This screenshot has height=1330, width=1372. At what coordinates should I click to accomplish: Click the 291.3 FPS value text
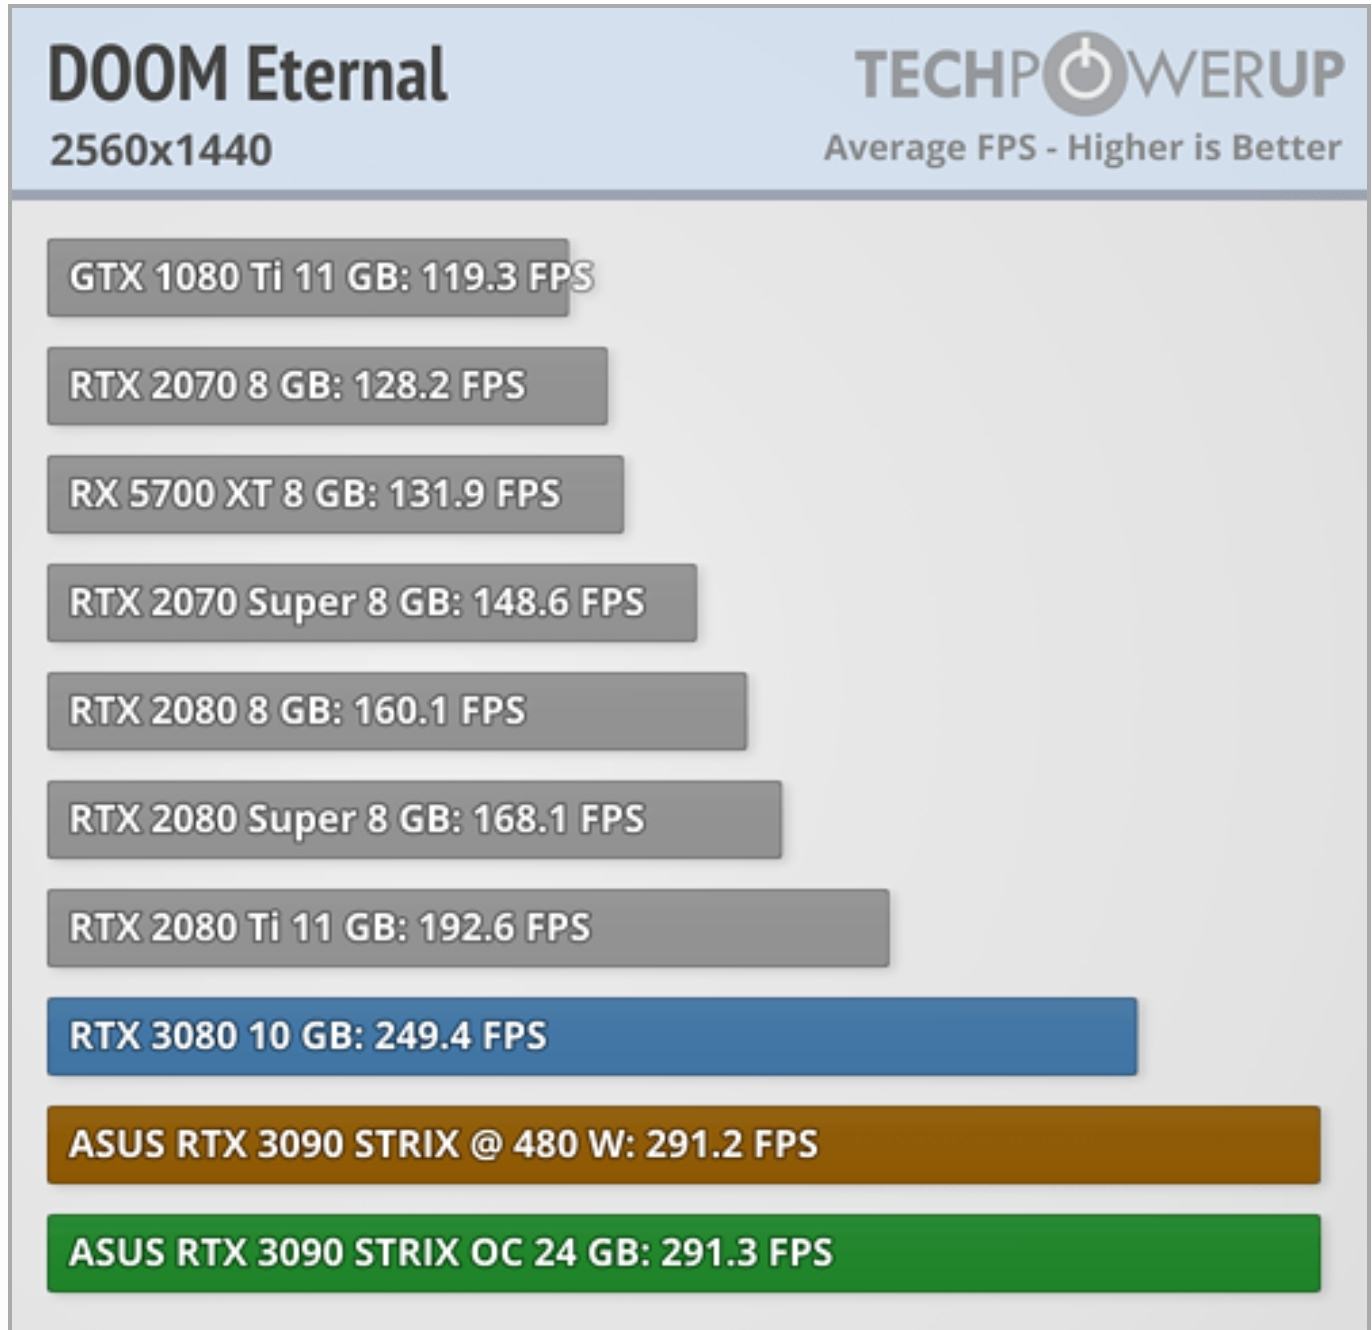pos(747,1252)
